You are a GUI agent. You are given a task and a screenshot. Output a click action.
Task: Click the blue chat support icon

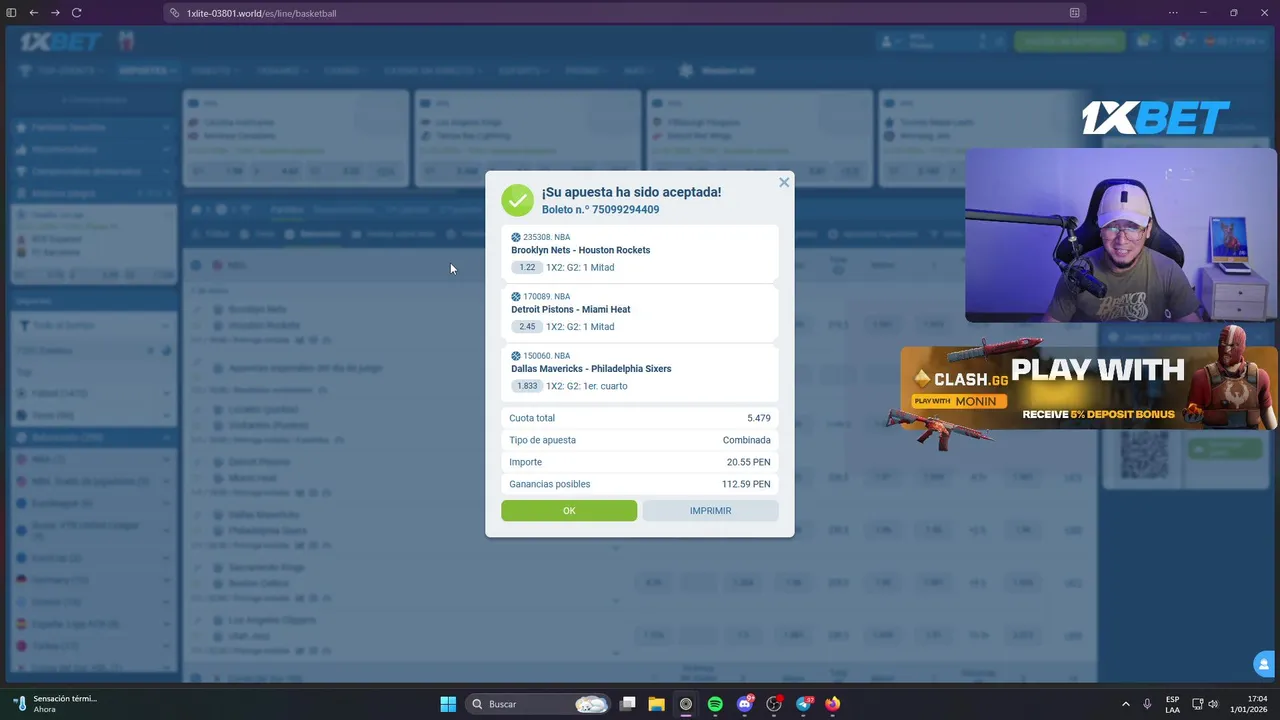1265,663
